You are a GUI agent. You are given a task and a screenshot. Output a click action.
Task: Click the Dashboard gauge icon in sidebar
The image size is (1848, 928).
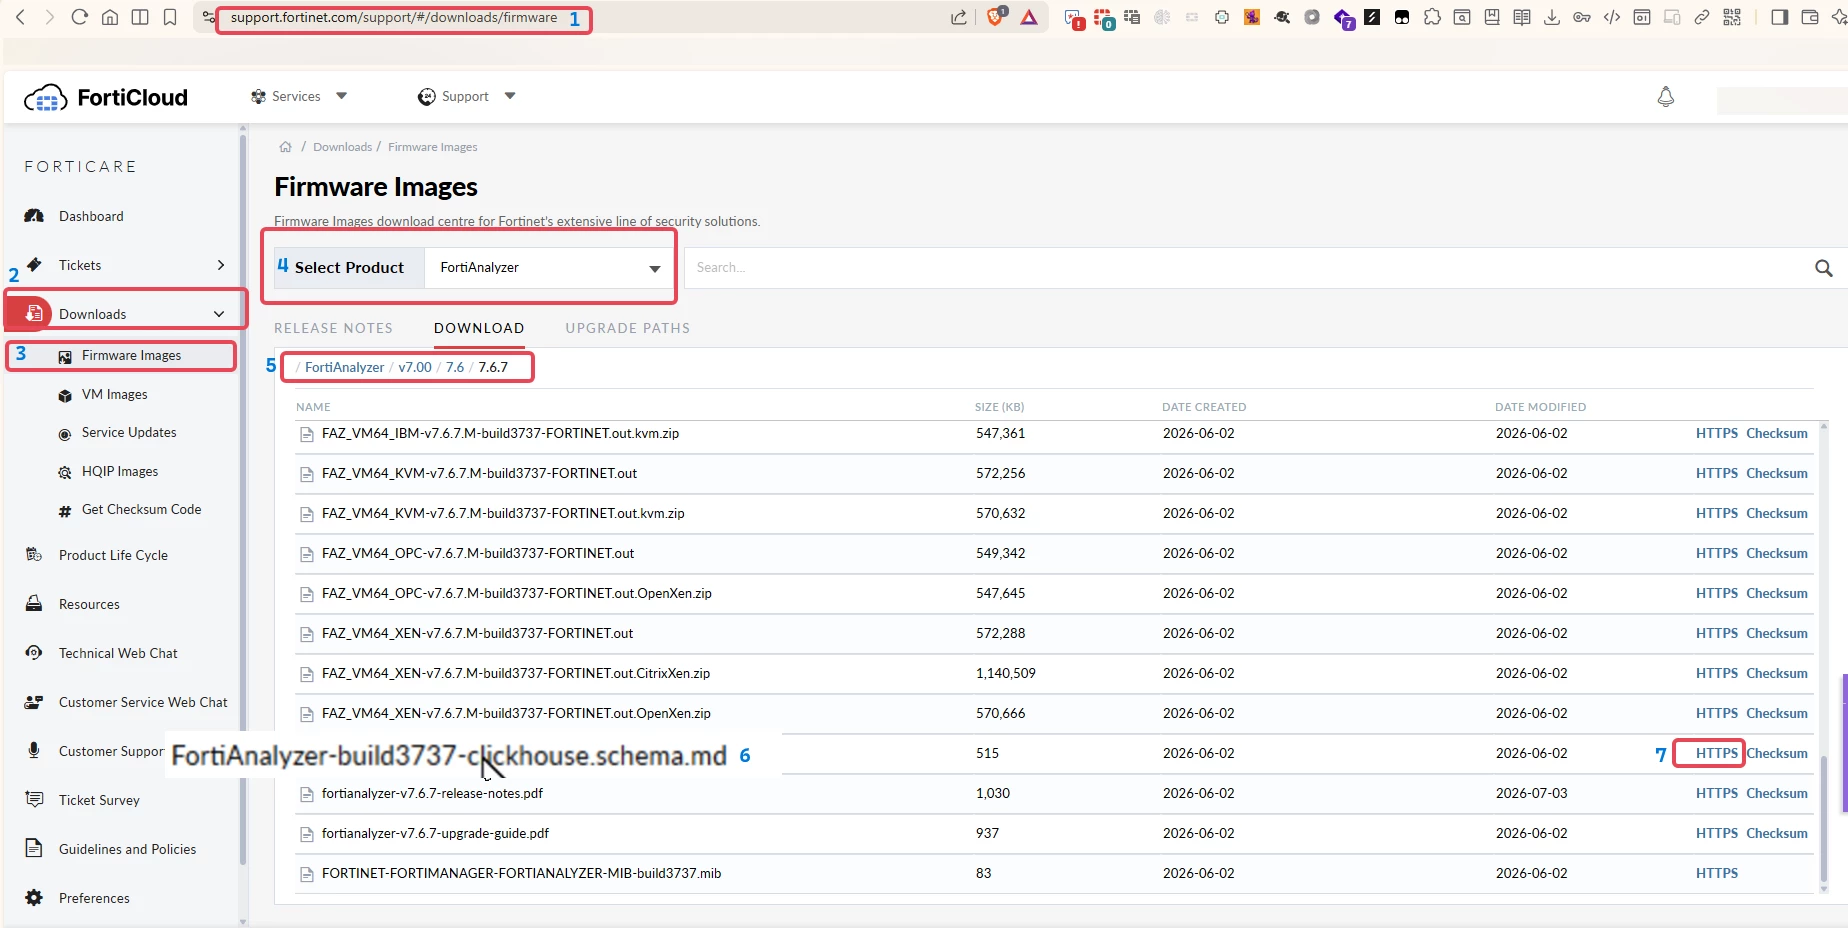point(34,216)
